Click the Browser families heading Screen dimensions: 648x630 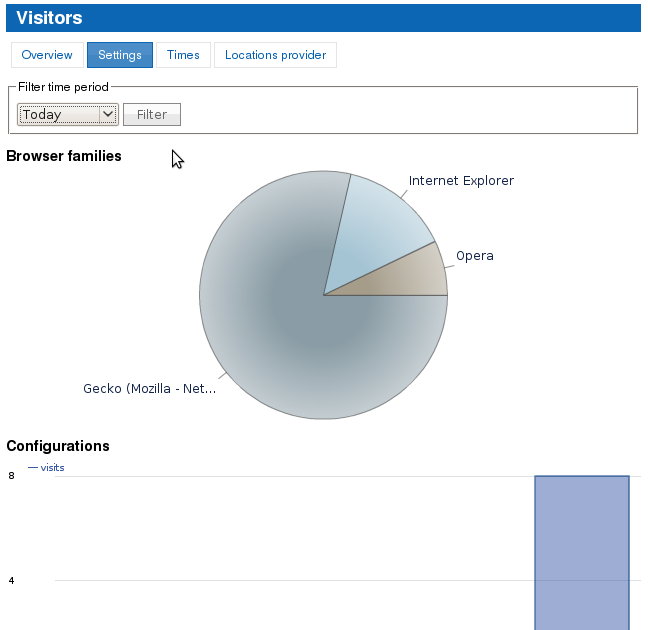click(64, 156)
